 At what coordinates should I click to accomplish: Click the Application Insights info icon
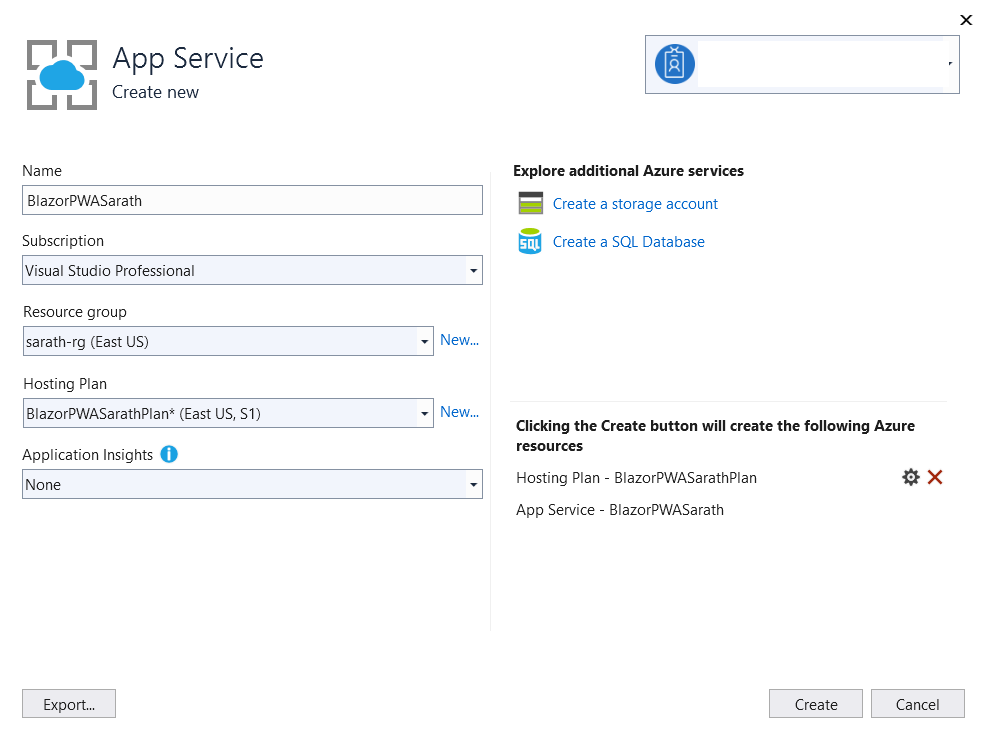pos(168,454)
